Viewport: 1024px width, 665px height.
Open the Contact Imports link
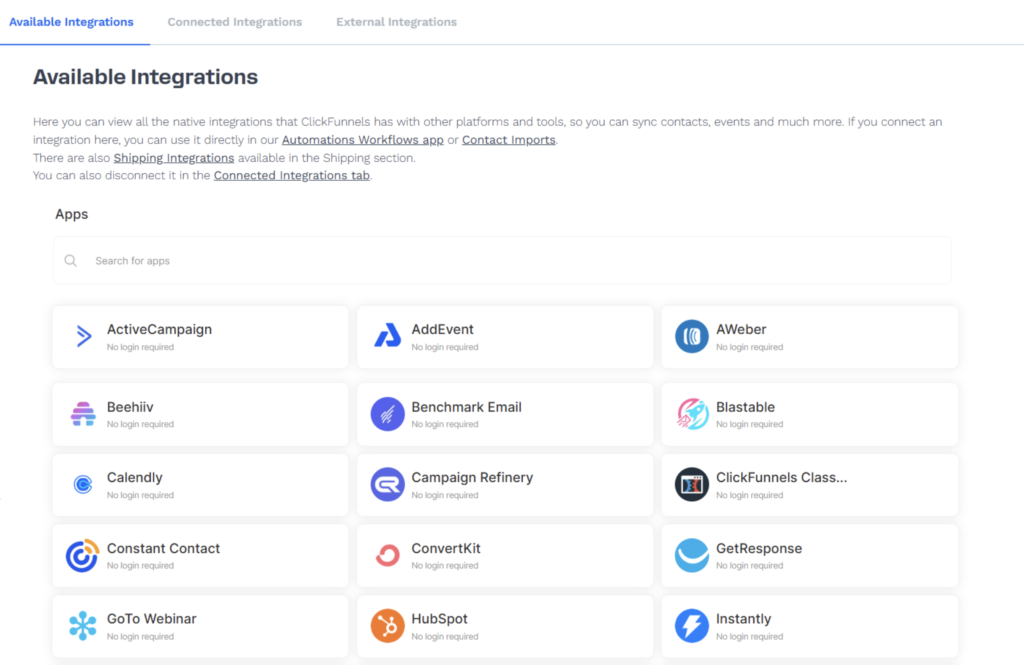(x=509, y=140)
